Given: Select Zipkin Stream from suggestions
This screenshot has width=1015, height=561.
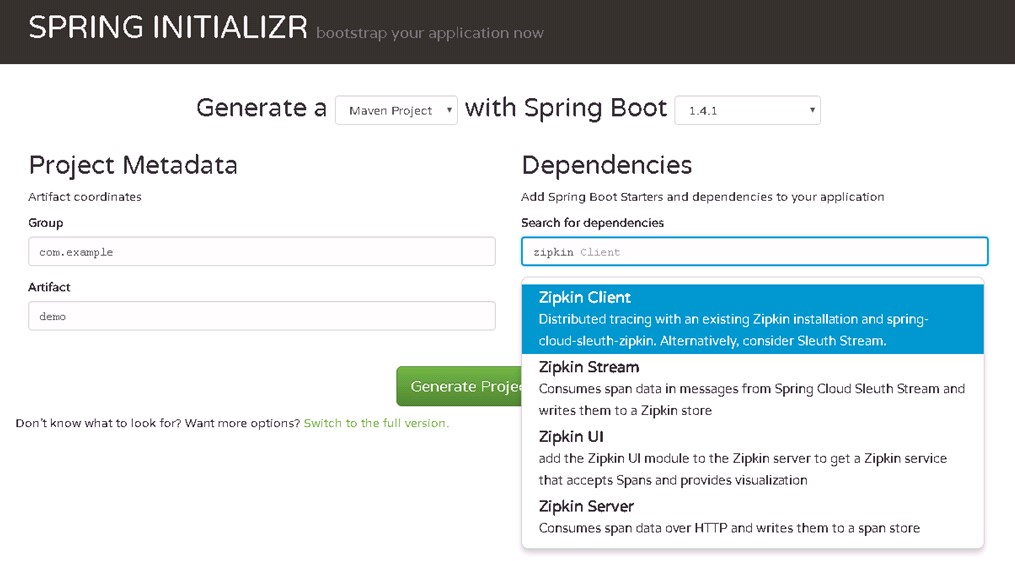Looking at the screenshot, I should point(753,388).
